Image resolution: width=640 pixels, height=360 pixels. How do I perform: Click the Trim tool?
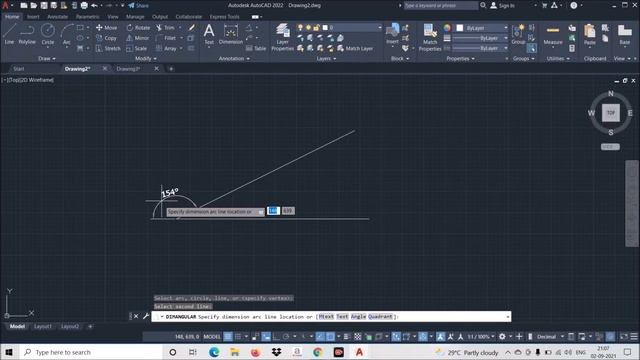click(165, 27)
